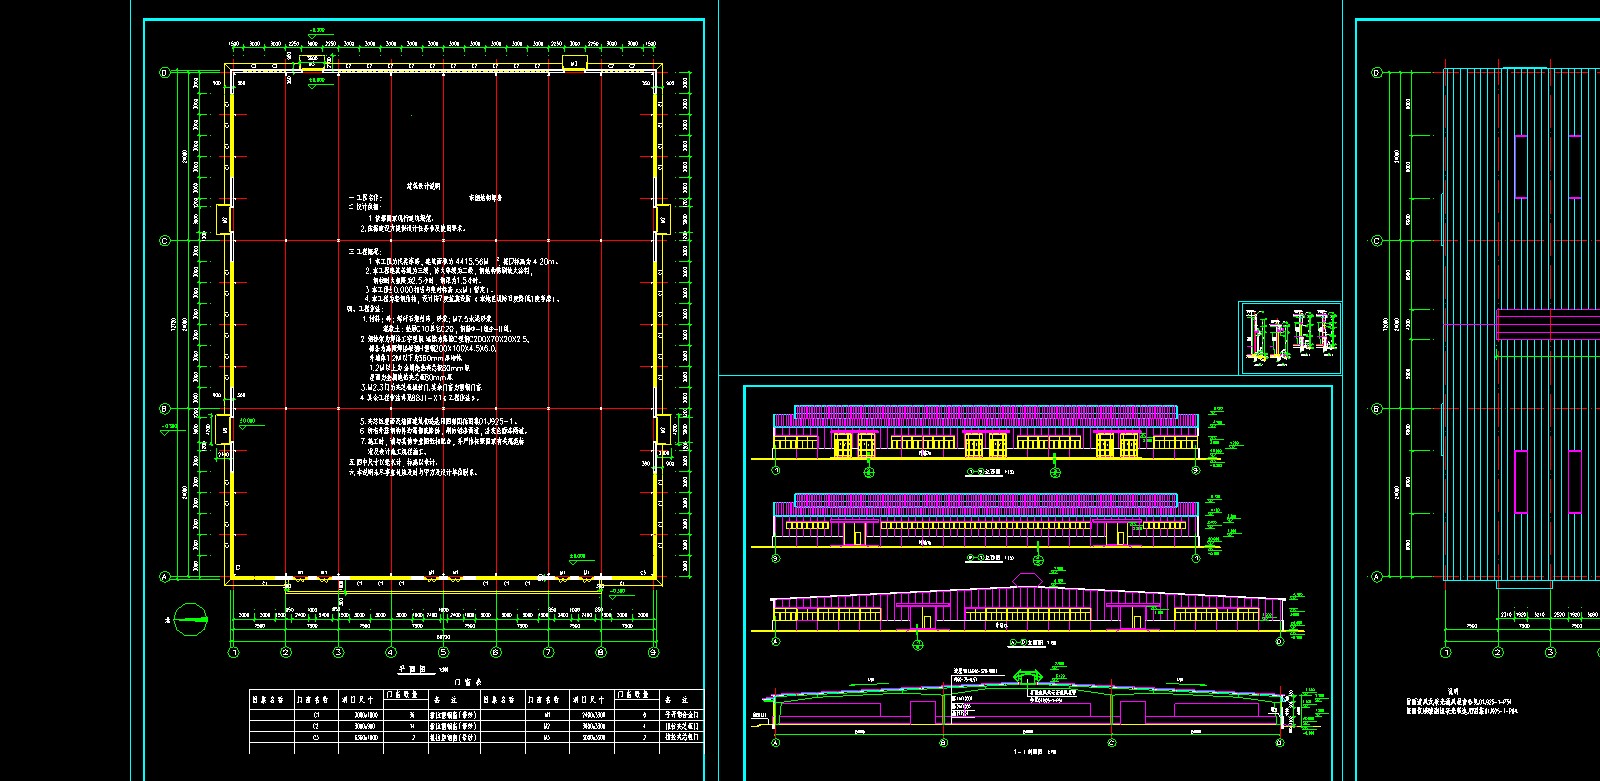Select the notes text below roof plan
Image resolution: width=1600 pixels, height=781 pixels.
[1462, 707]
